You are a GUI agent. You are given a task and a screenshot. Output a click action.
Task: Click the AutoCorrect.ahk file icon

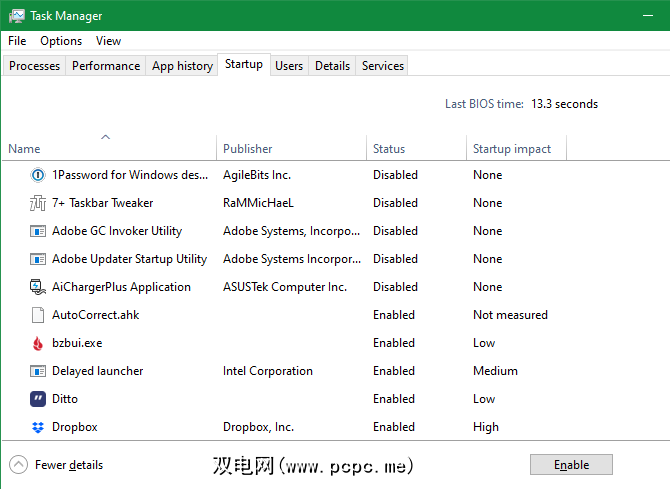point(38,315)
